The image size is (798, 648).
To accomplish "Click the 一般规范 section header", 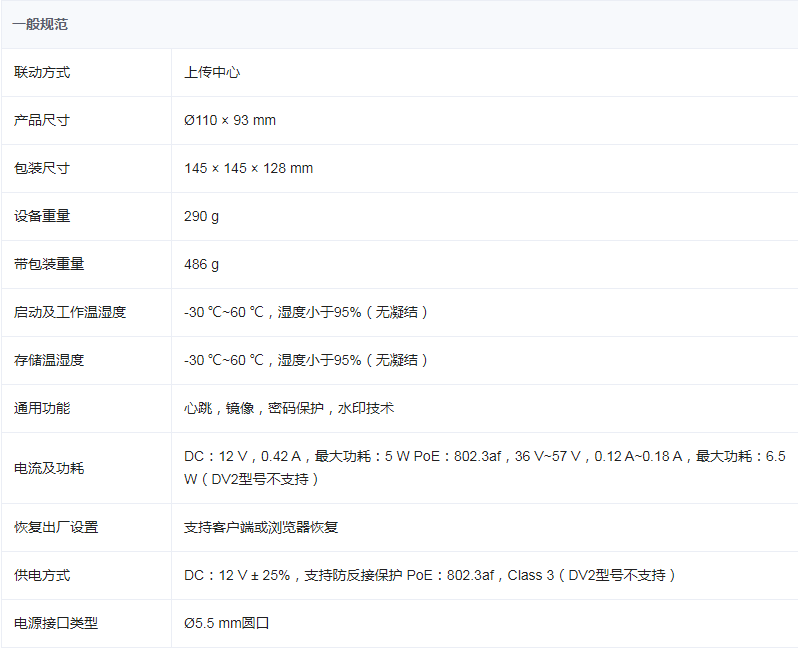I will tap(40, 24).
